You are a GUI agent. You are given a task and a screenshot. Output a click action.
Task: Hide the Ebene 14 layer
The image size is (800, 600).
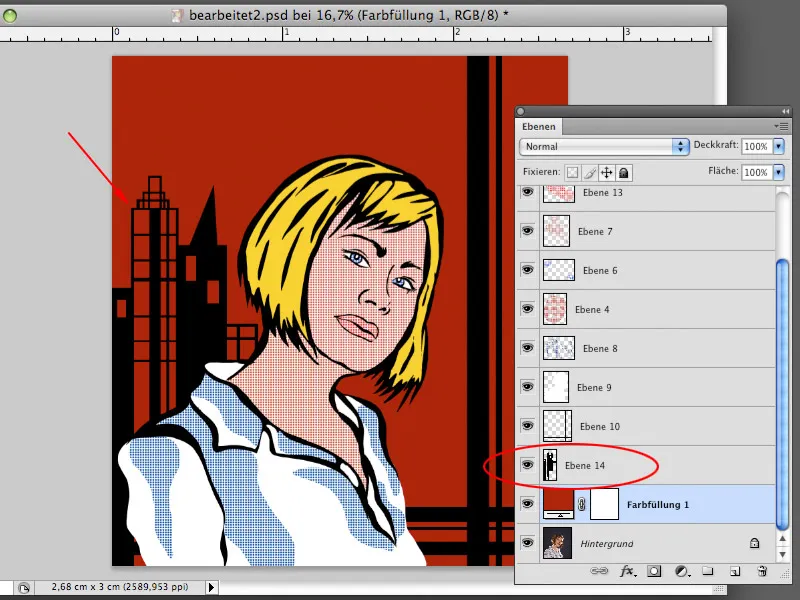528,465
